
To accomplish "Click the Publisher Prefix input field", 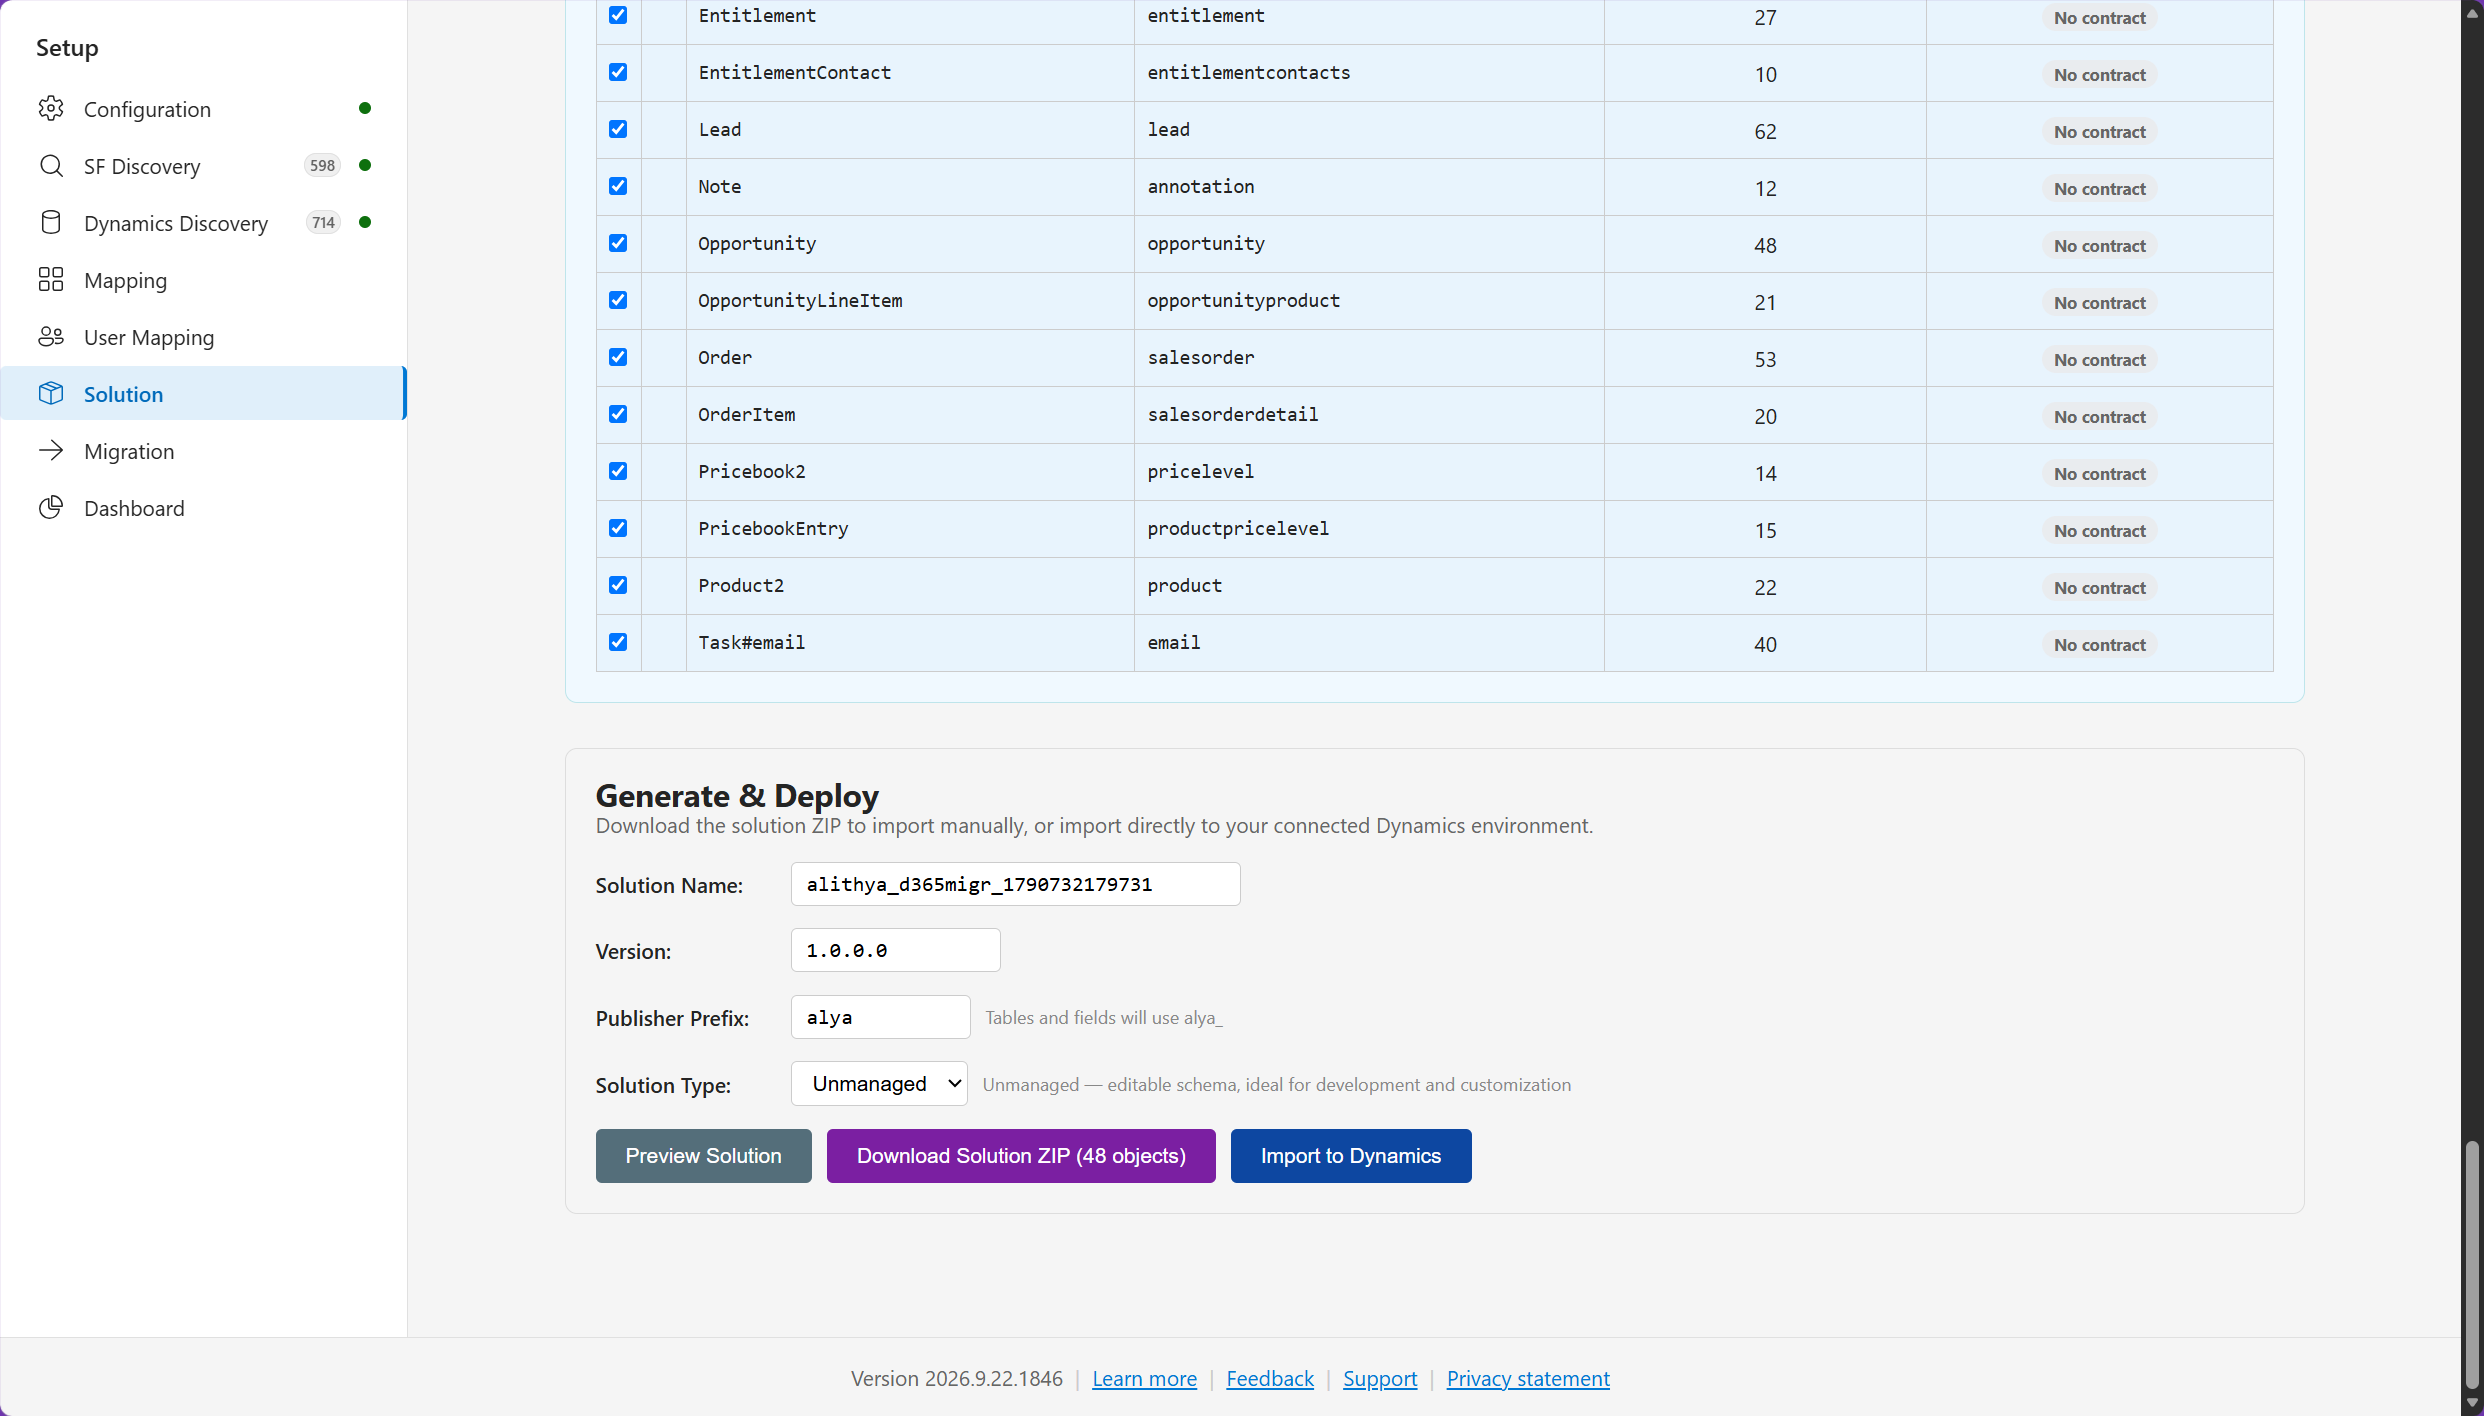I will point(880,1017).
